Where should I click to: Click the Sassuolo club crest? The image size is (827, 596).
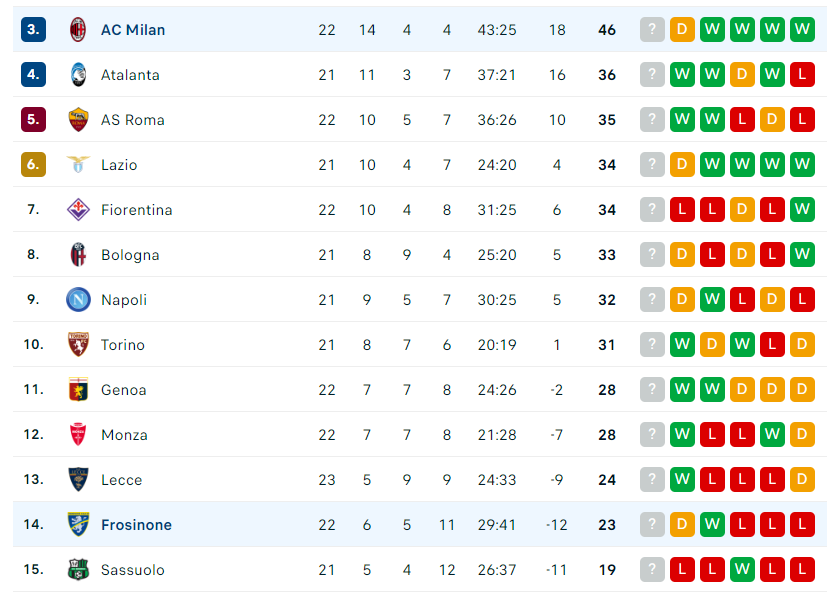(78, 570)
